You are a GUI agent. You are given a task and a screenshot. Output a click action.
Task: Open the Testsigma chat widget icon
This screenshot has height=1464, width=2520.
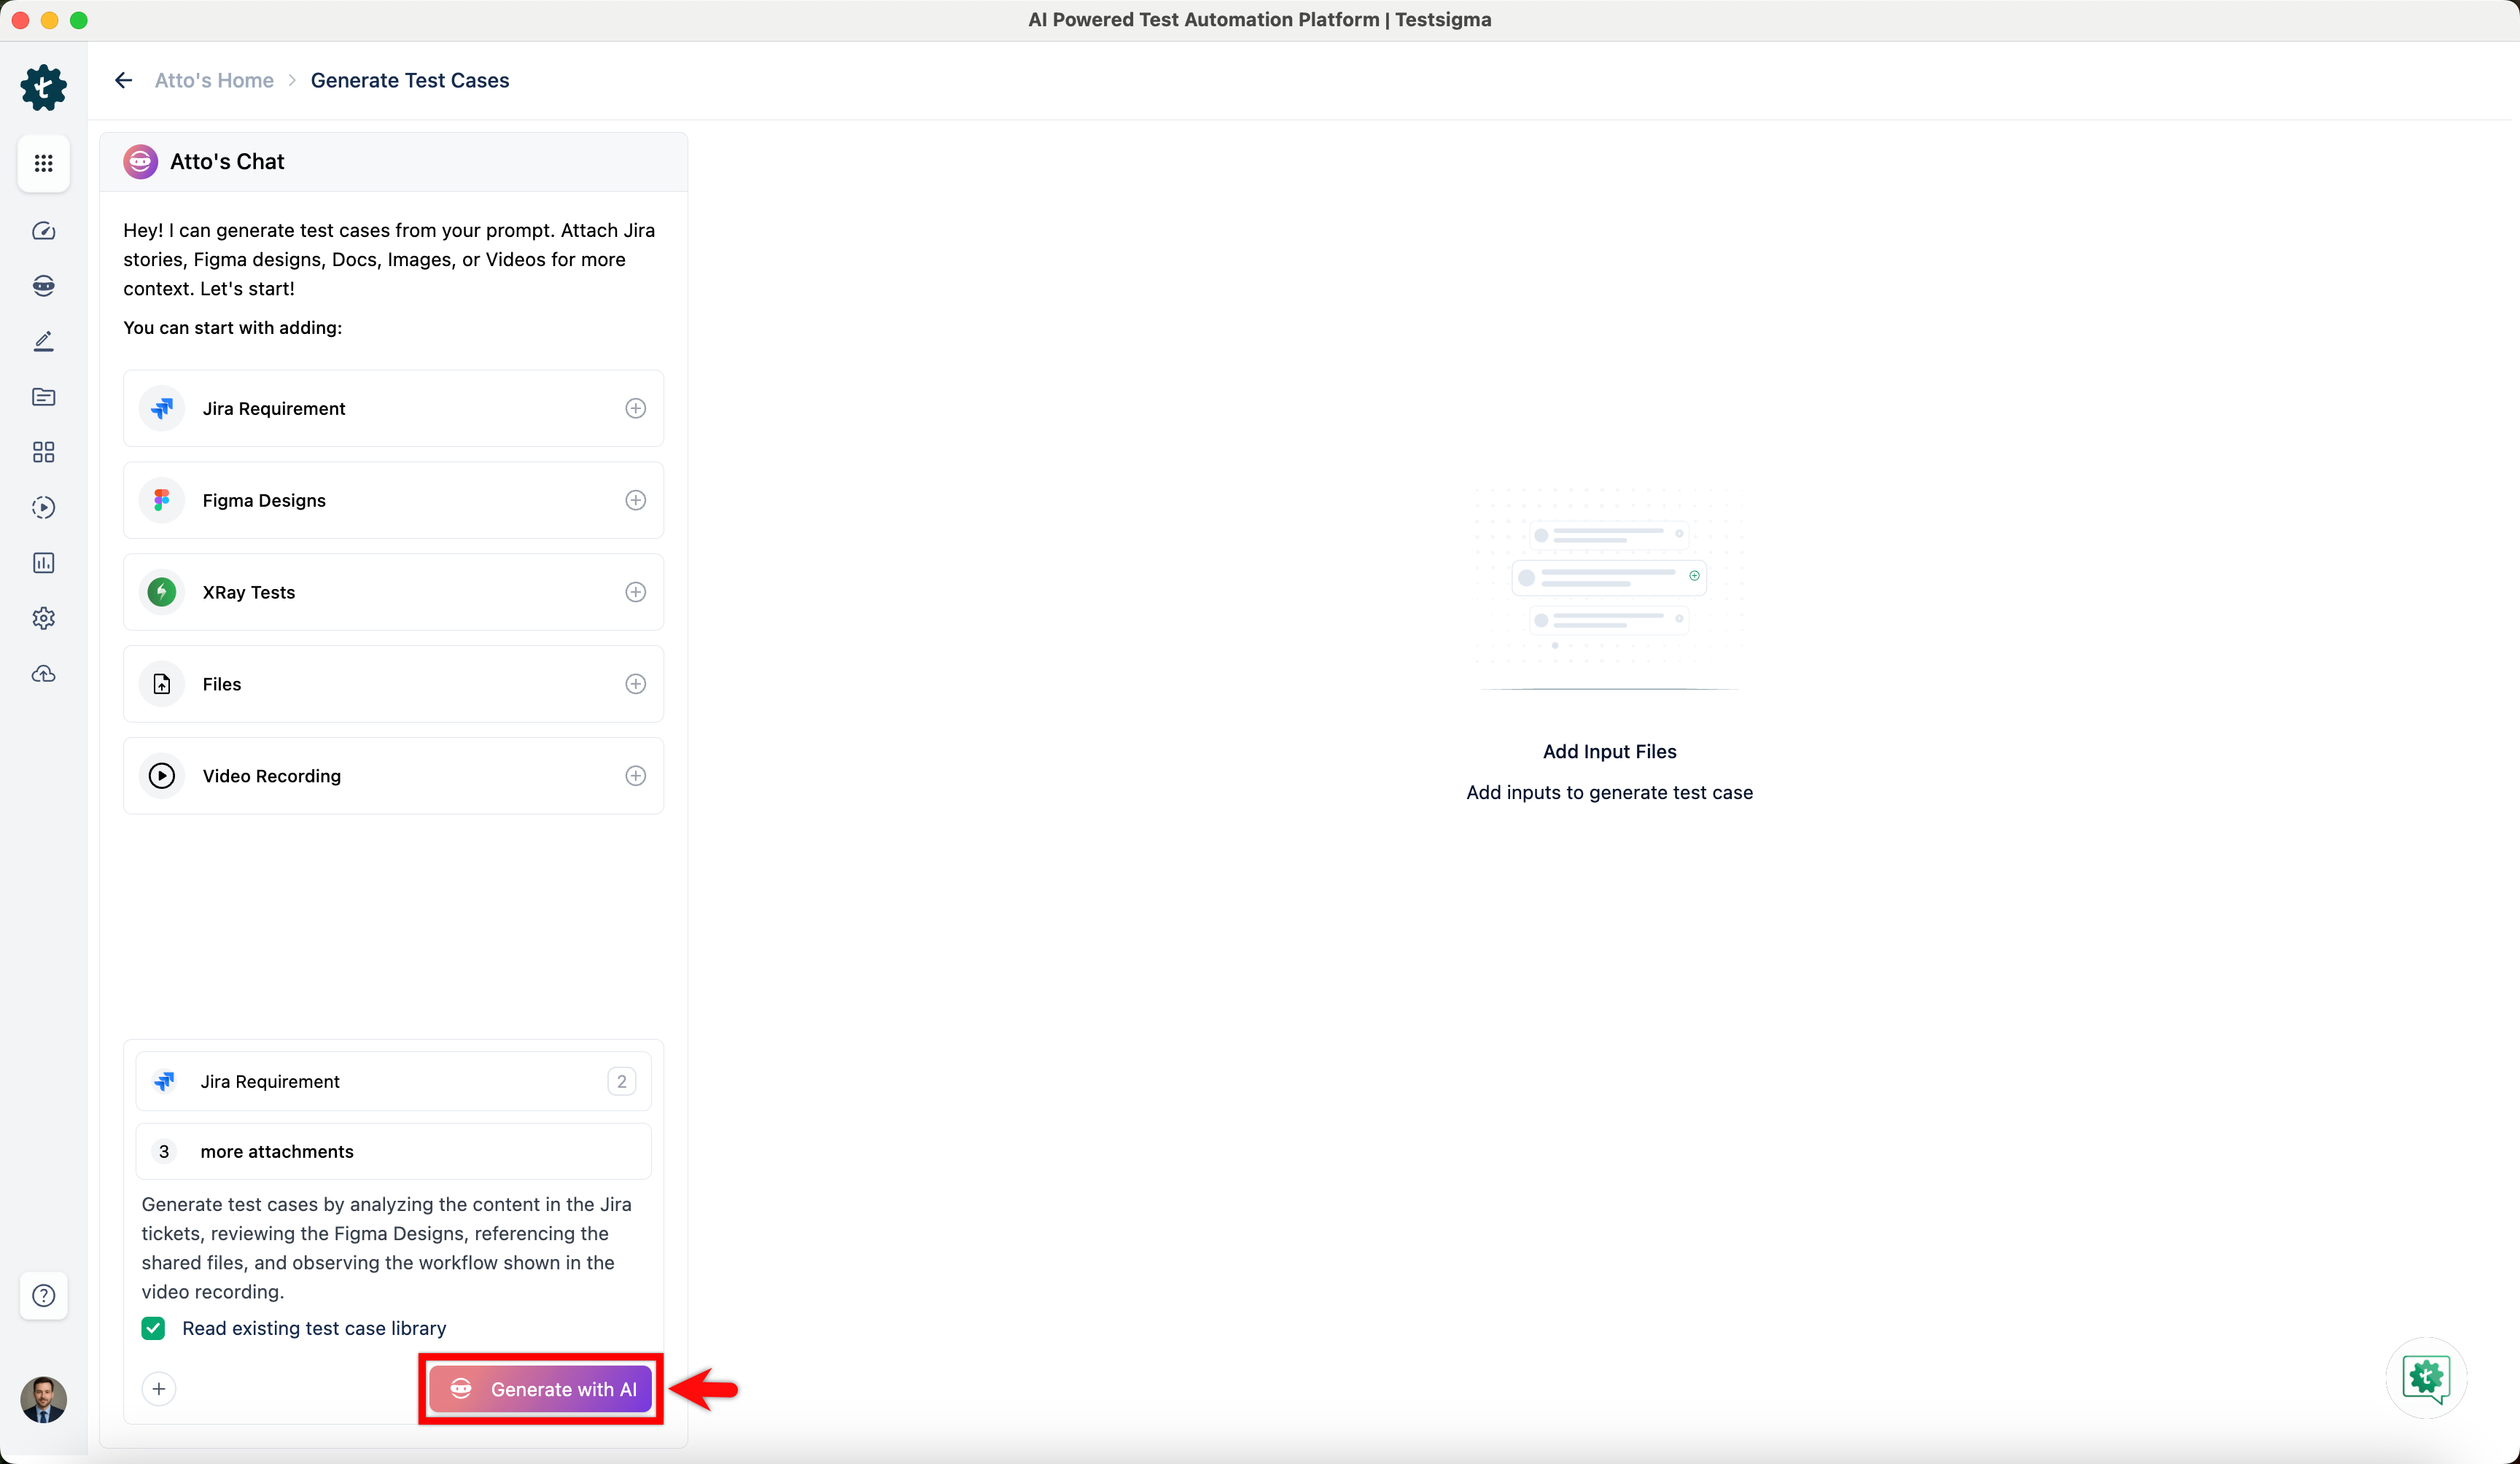pos(2425,1378)
